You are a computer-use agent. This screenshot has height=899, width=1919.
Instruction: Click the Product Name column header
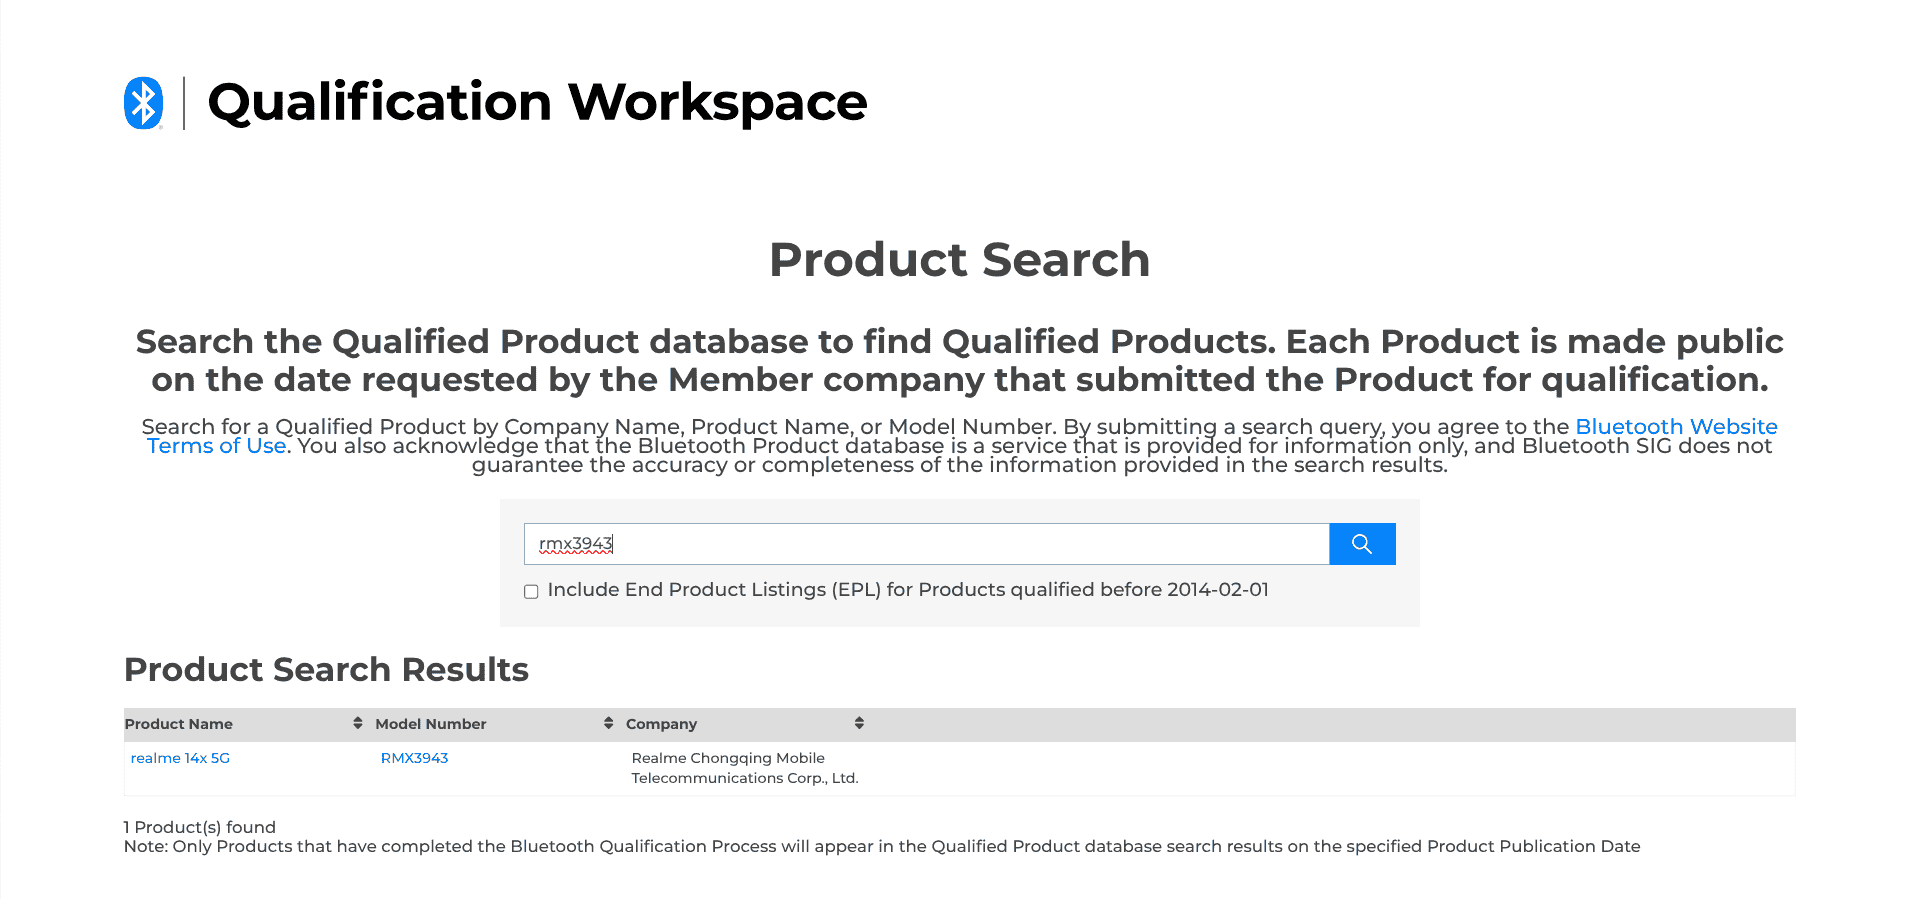click(x=179, y=724)
